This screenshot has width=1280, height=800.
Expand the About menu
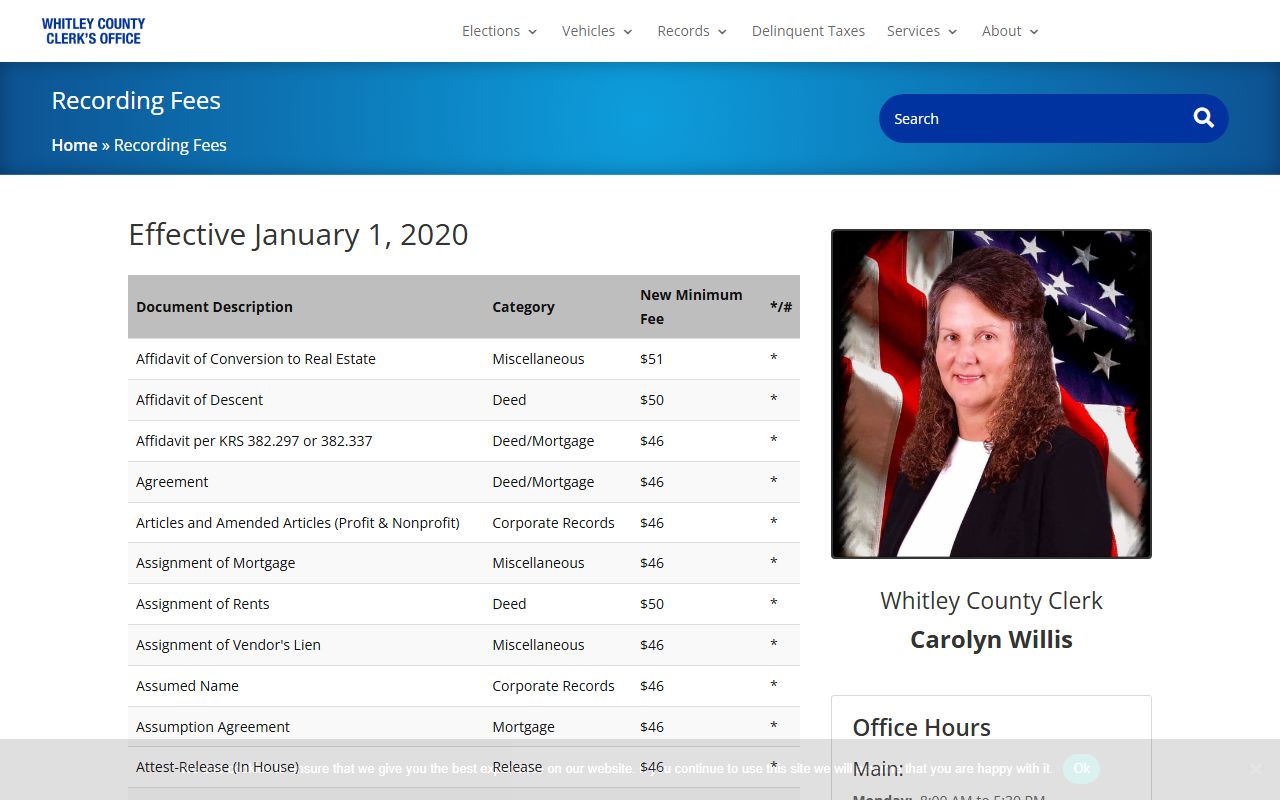point(1010,31)
